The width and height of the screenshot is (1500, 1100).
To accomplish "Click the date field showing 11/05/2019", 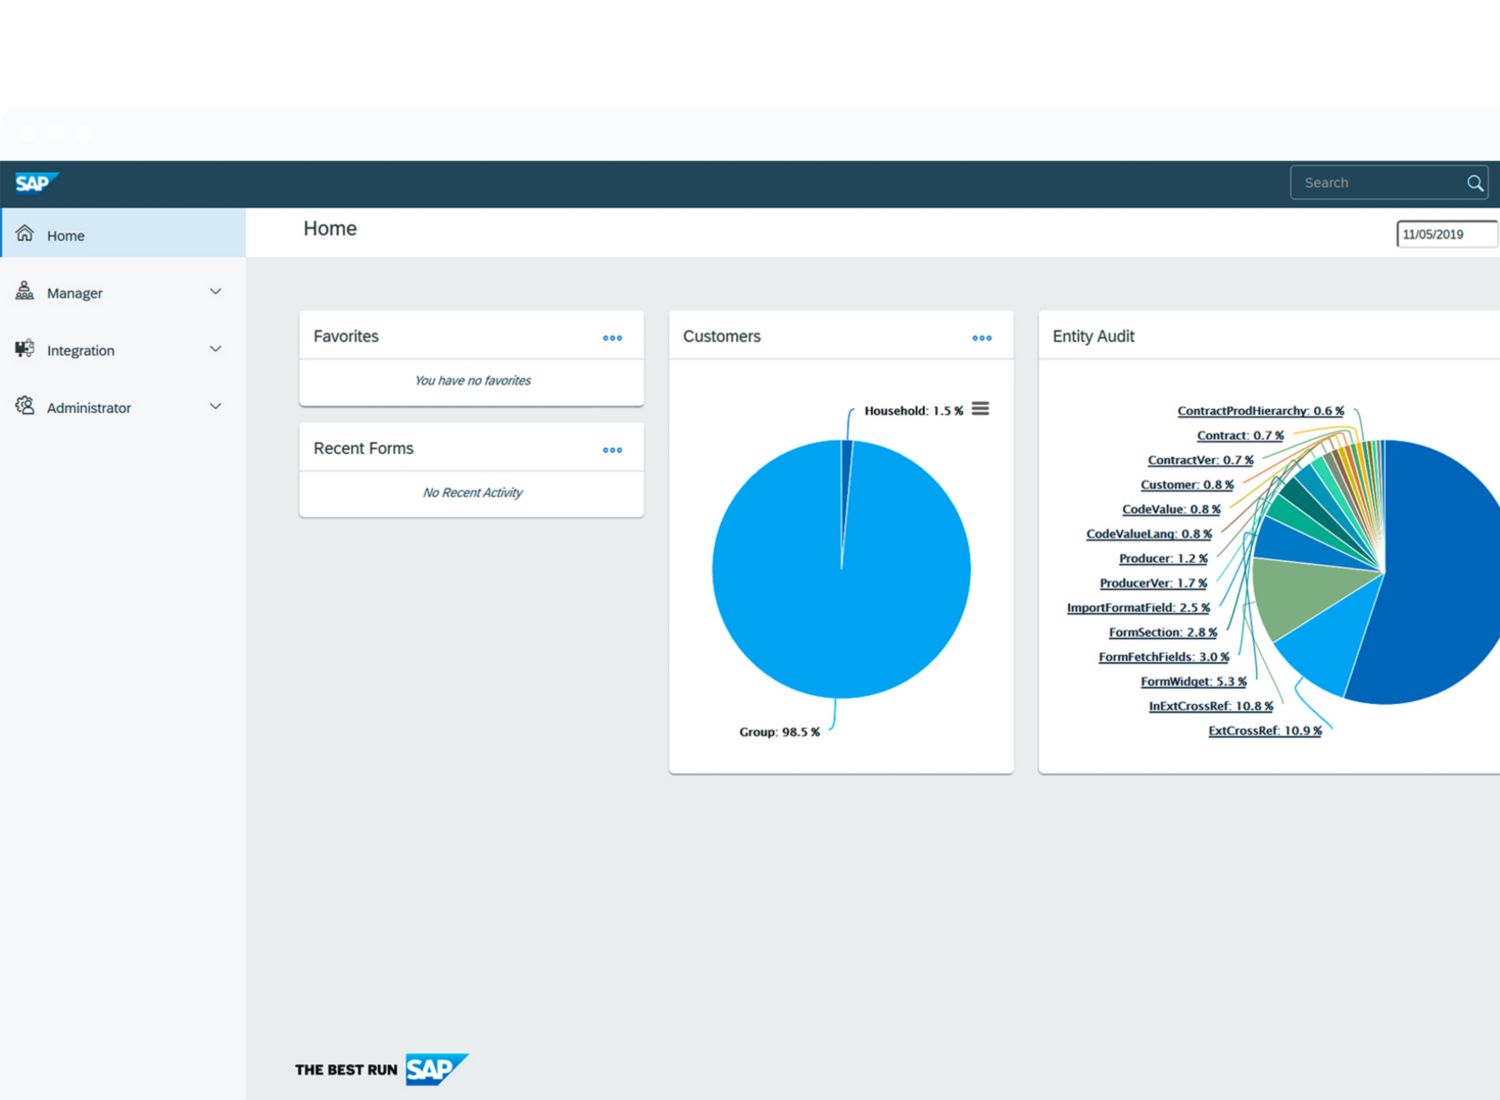I will (1445, 234).
